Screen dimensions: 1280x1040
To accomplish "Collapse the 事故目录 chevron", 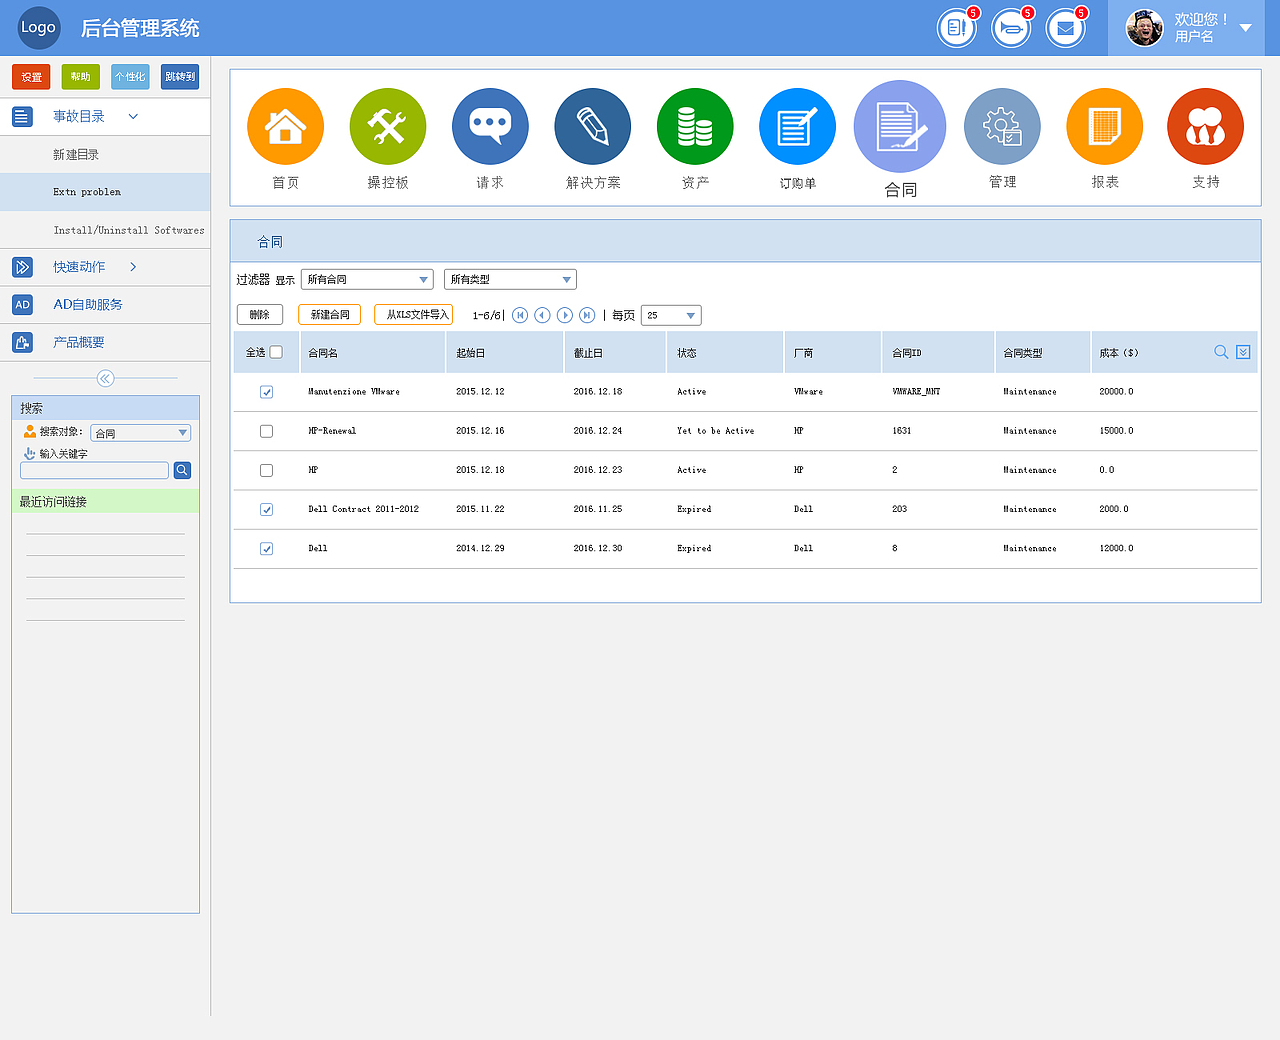I will [133, 117].
